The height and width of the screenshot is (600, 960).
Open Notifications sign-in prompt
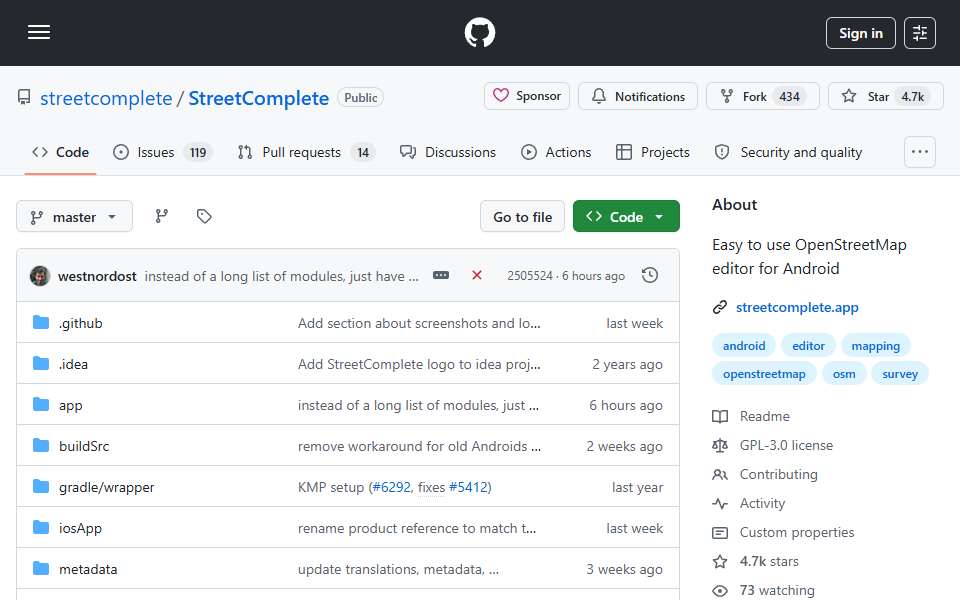637,96
